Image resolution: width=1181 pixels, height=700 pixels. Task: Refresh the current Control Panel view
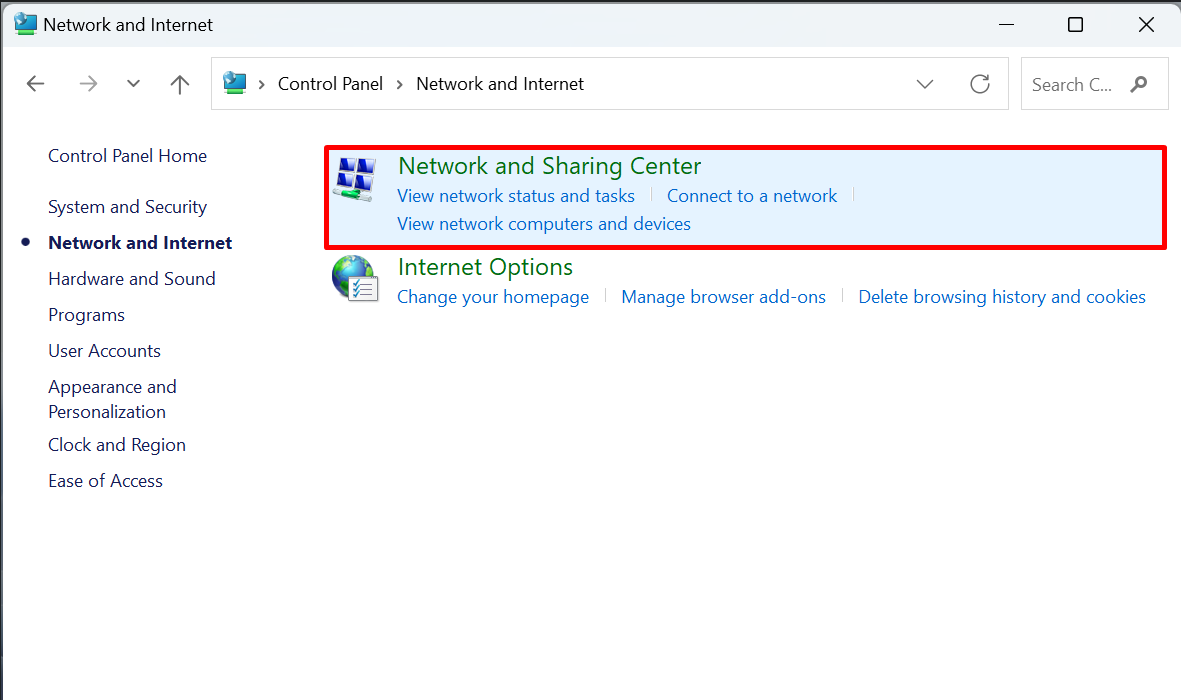[979, 84]
